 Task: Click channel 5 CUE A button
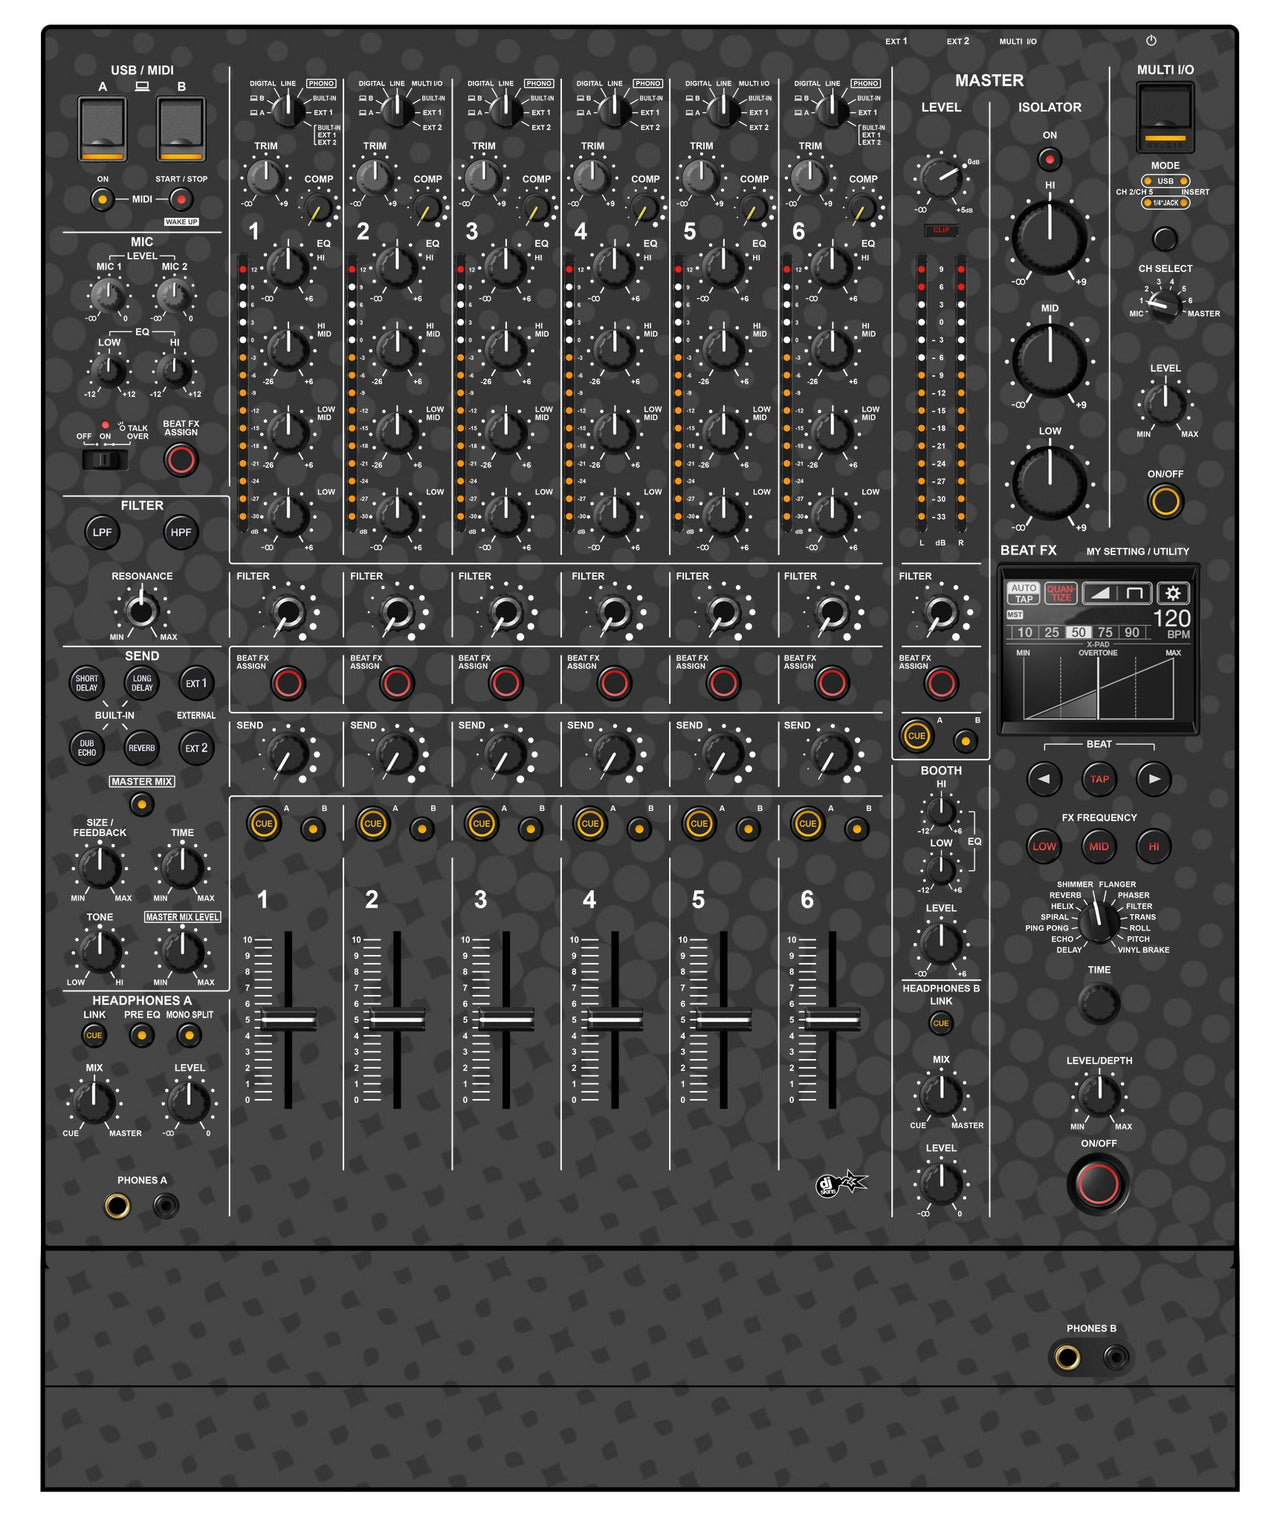pyautogui.click(x=699, y=824)
